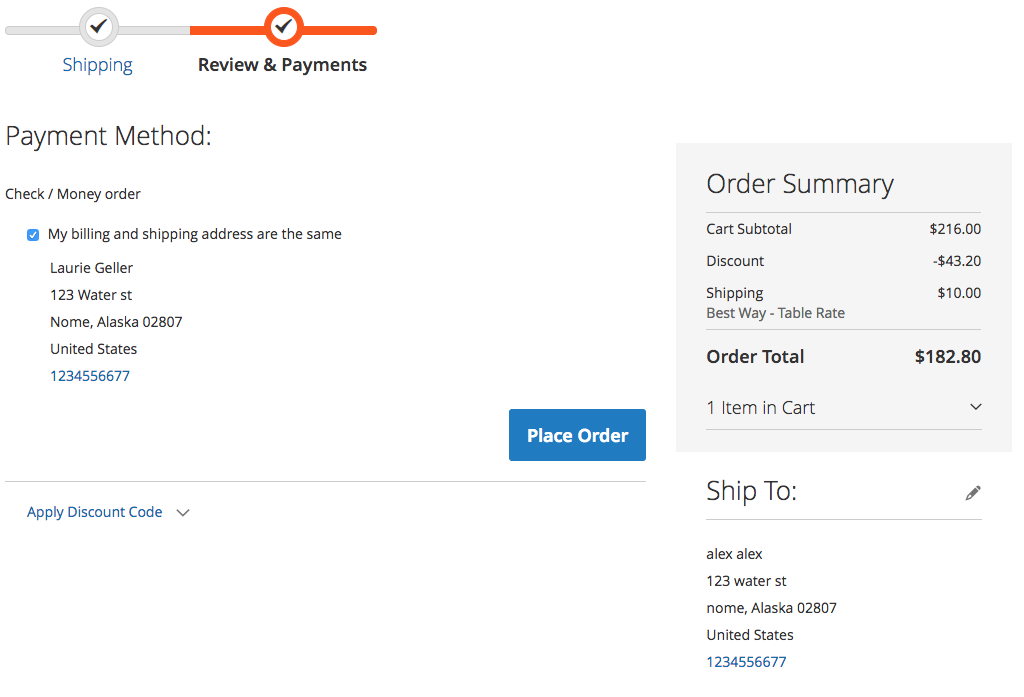1024x697 pixels.
Task: Click the Shipping step checkmark circle
Action: [x=99, y=27]
